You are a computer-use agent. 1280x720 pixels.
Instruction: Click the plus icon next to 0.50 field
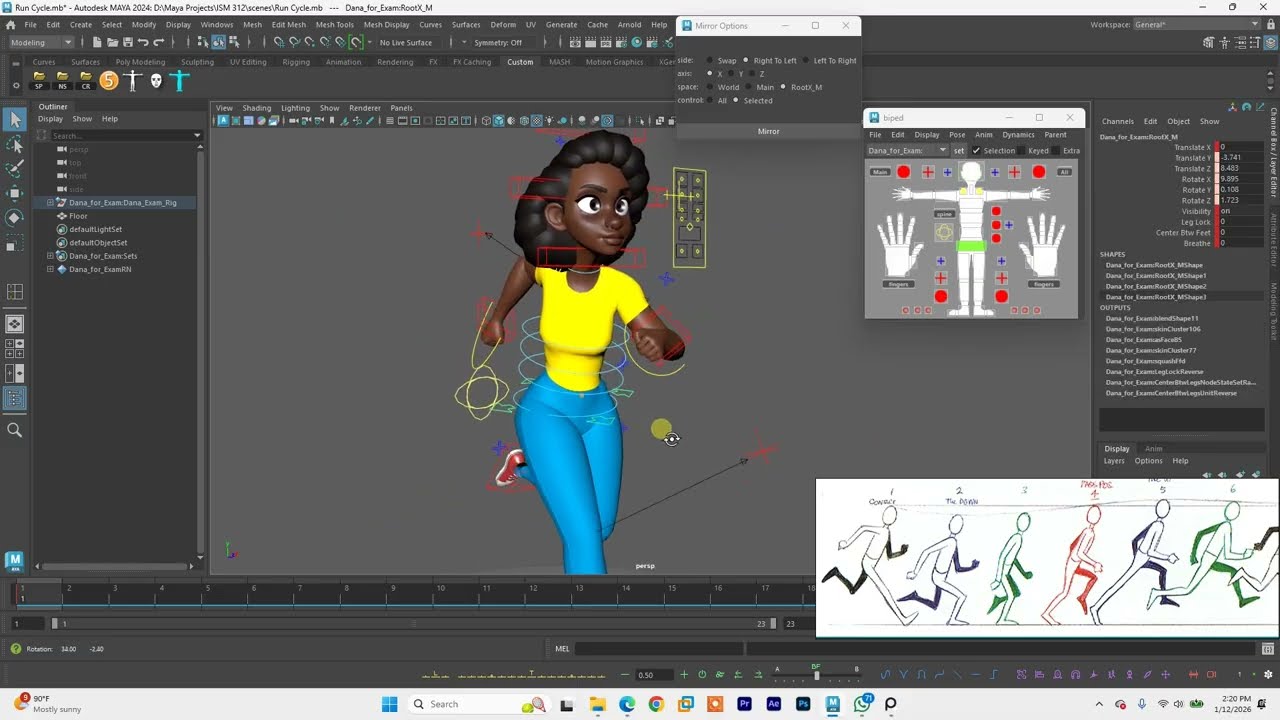[686, 675]
